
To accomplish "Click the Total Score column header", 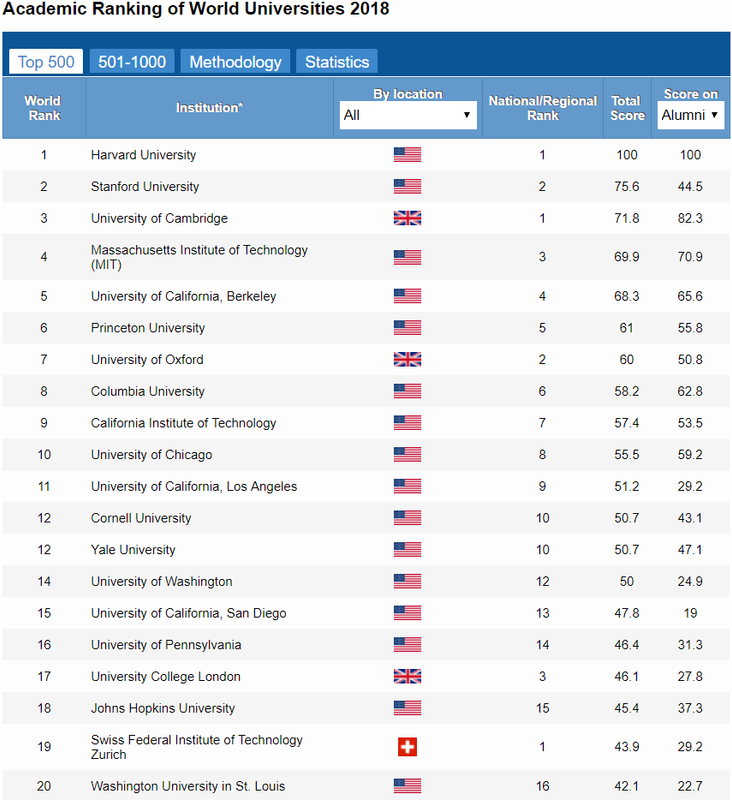I will pos(627,108).
